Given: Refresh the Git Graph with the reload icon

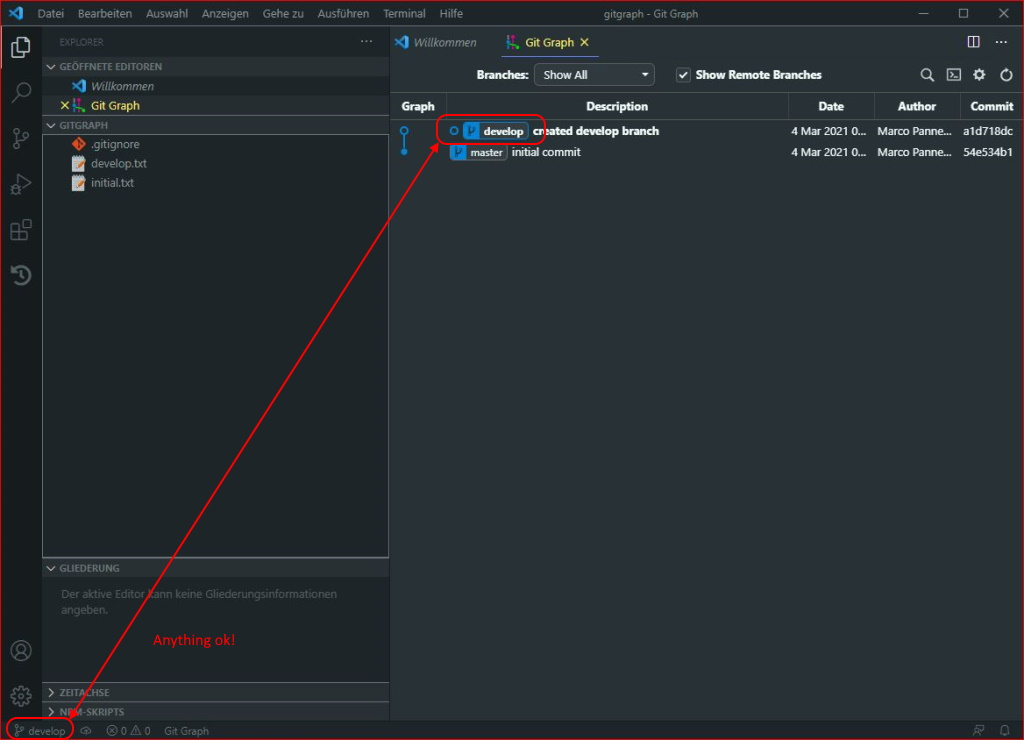Looking at the screenshot, I should pyautogui.click(x=1005, y=74).
